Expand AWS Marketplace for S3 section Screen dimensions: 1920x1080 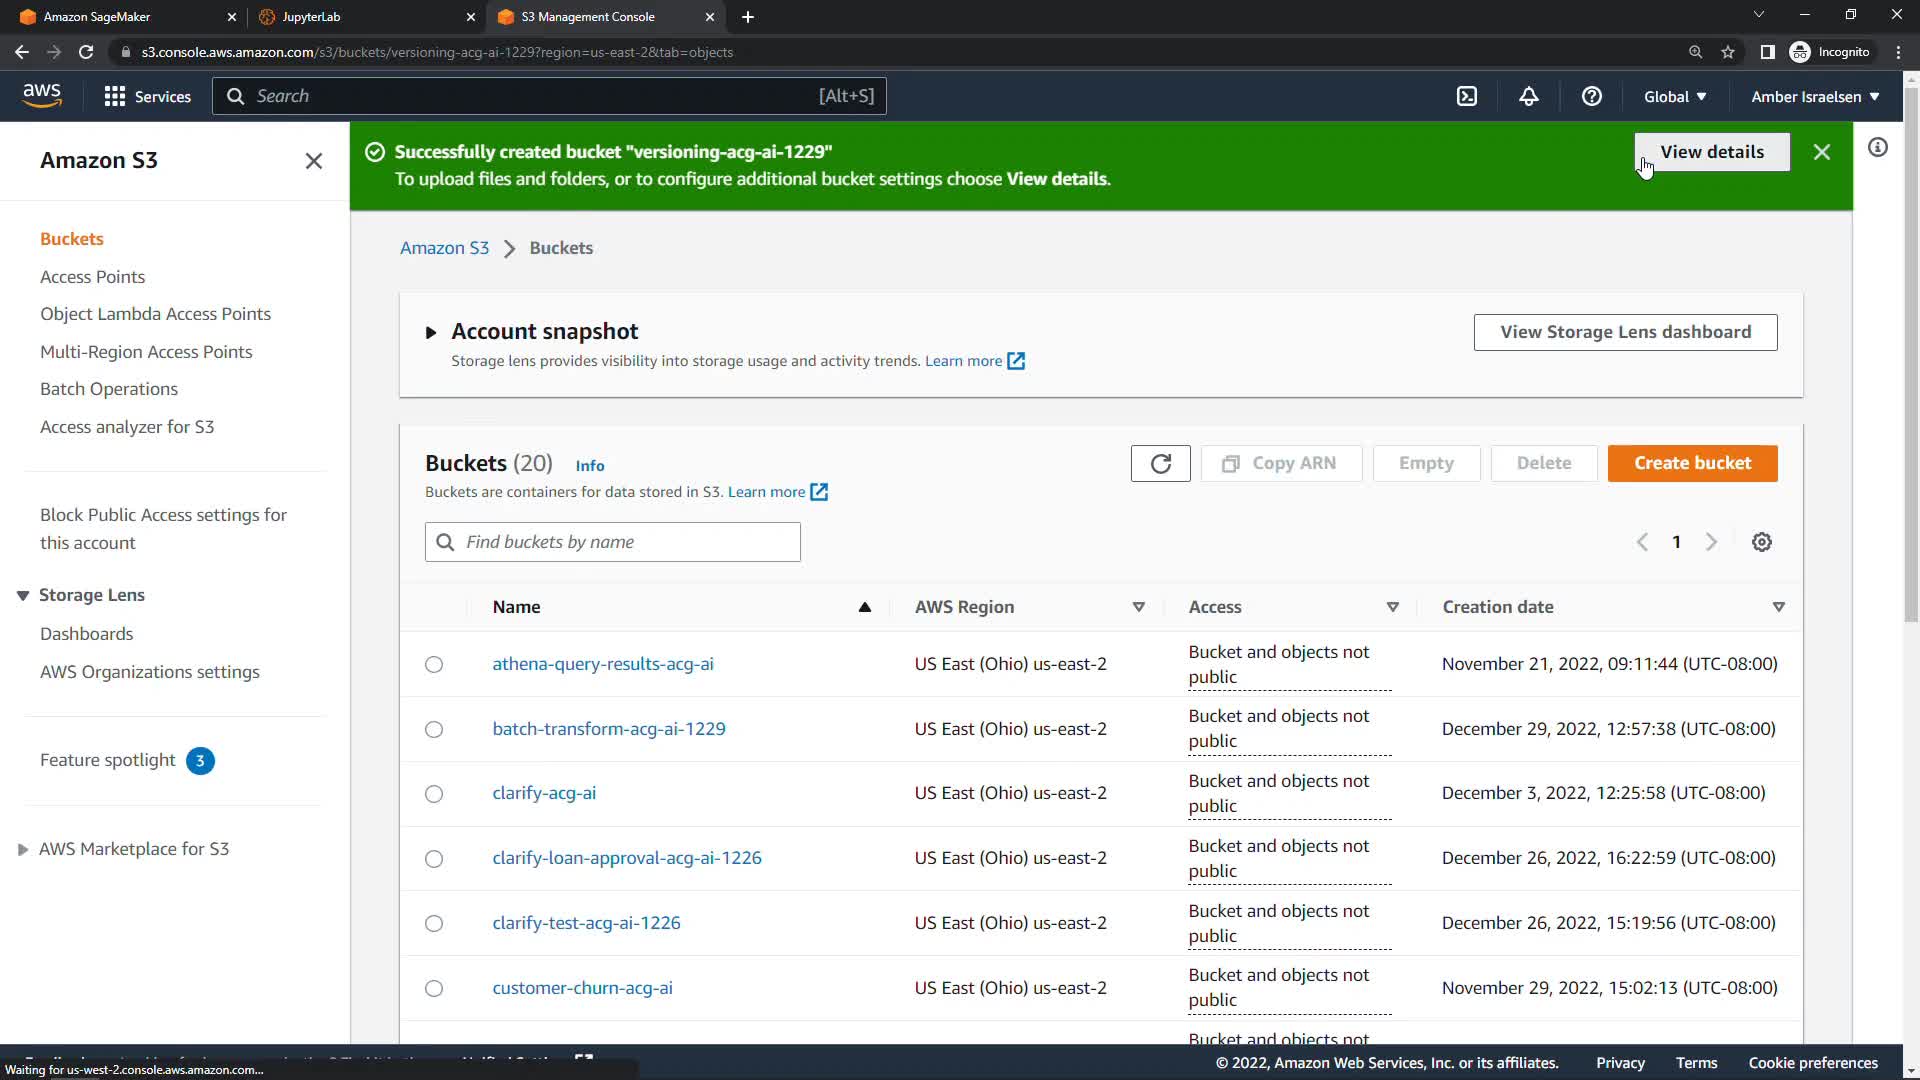click(x=23, y=850)
